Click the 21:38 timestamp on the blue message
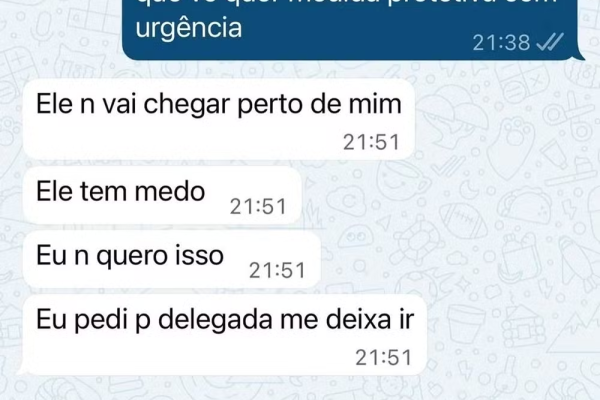This screenshot has width=600, height=400. pos(501,42)
